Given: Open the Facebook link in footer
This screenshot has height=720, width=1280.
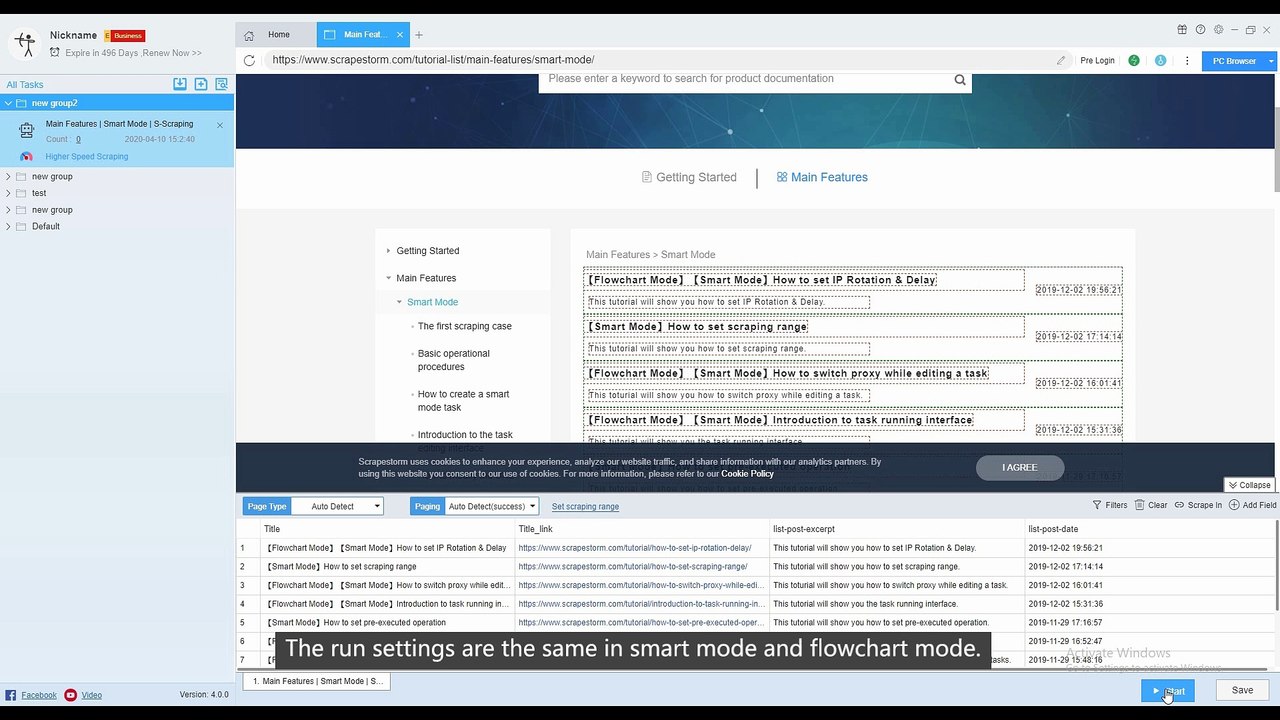Looking at the screenshot, I should 39,695.
